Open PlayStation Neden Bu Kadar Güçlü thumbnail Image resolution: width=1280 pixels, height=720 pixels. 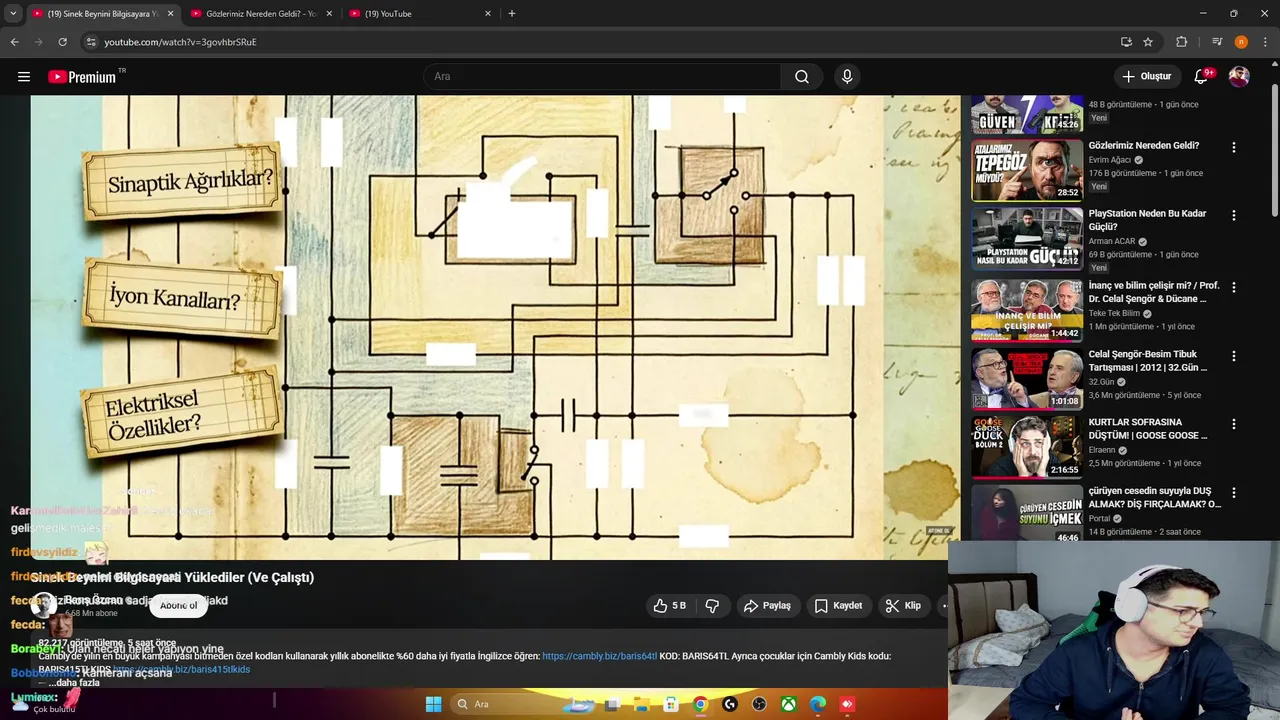tap(1027, 238)
